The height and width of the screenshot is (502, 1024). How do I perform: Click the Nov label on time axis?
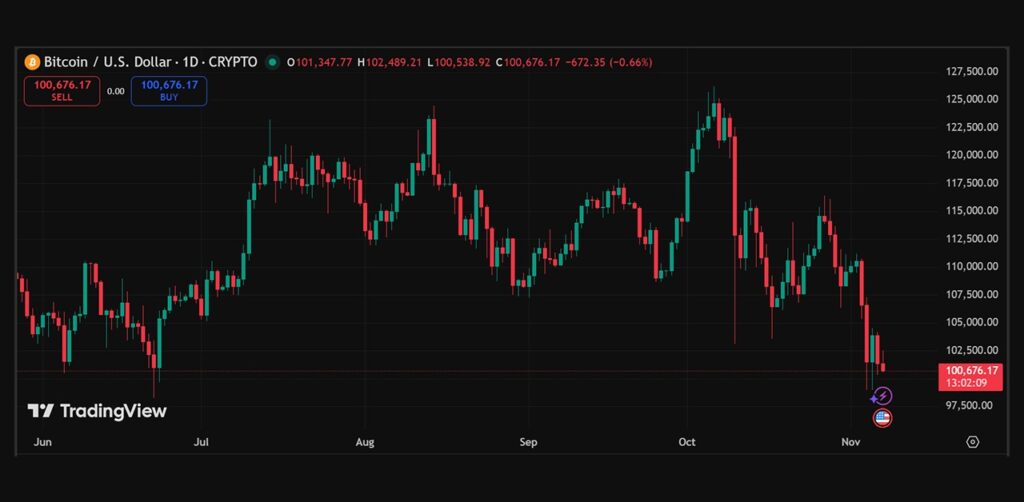coord(850,441)
